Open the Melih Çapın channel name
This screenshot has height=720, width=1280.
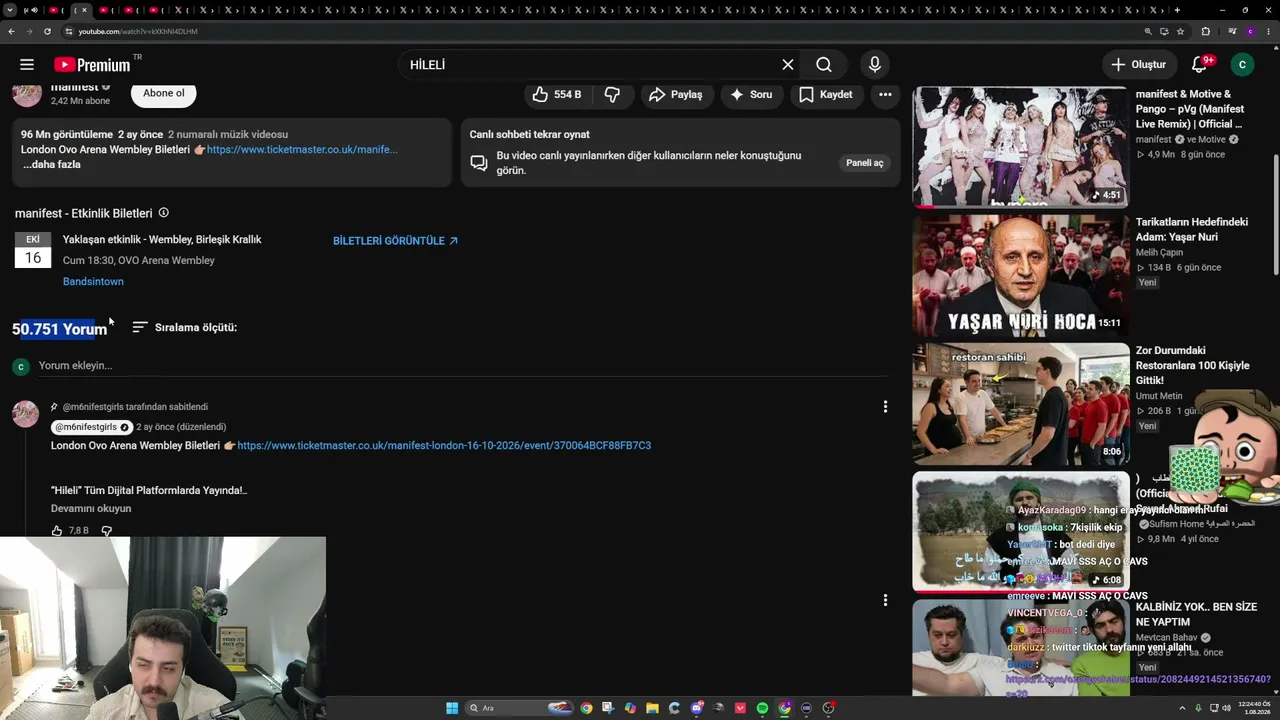tap(1159, 253)
